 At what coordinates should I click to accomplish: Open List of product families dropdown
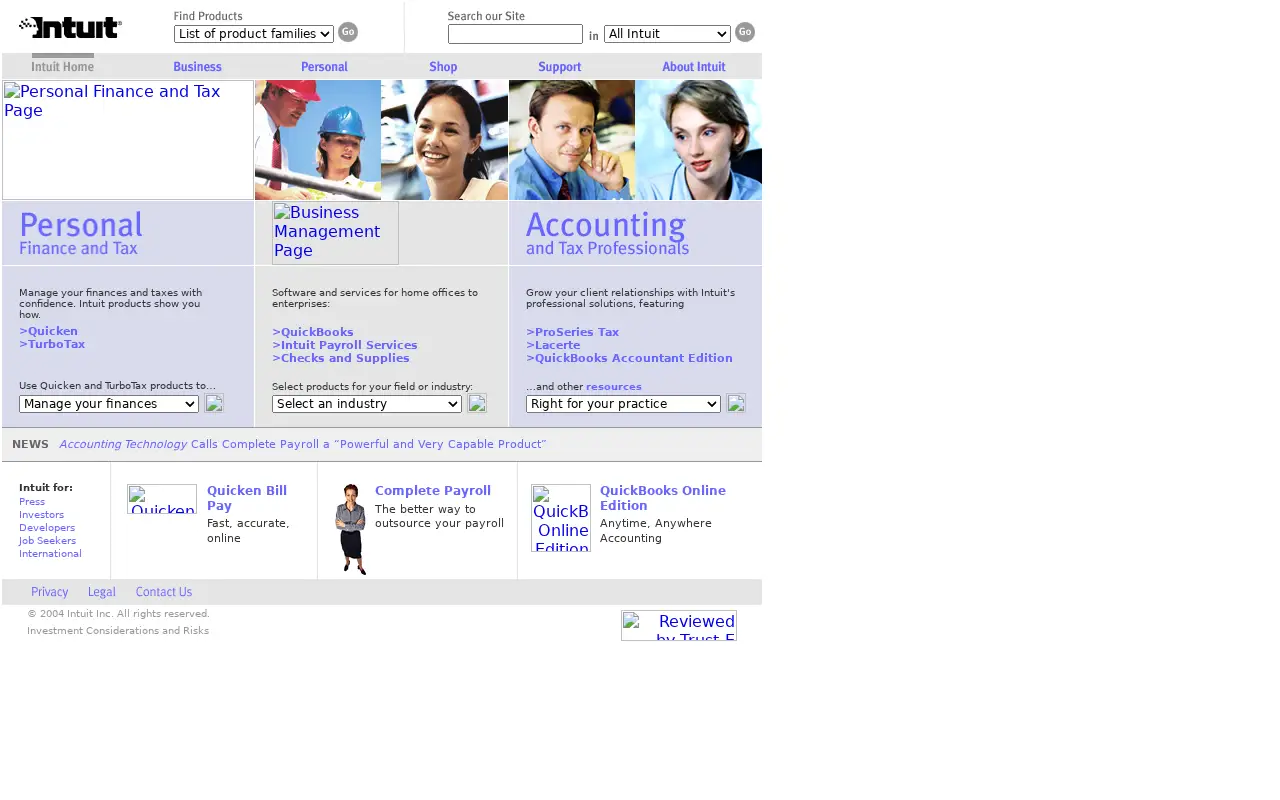[x=254, y=34]
